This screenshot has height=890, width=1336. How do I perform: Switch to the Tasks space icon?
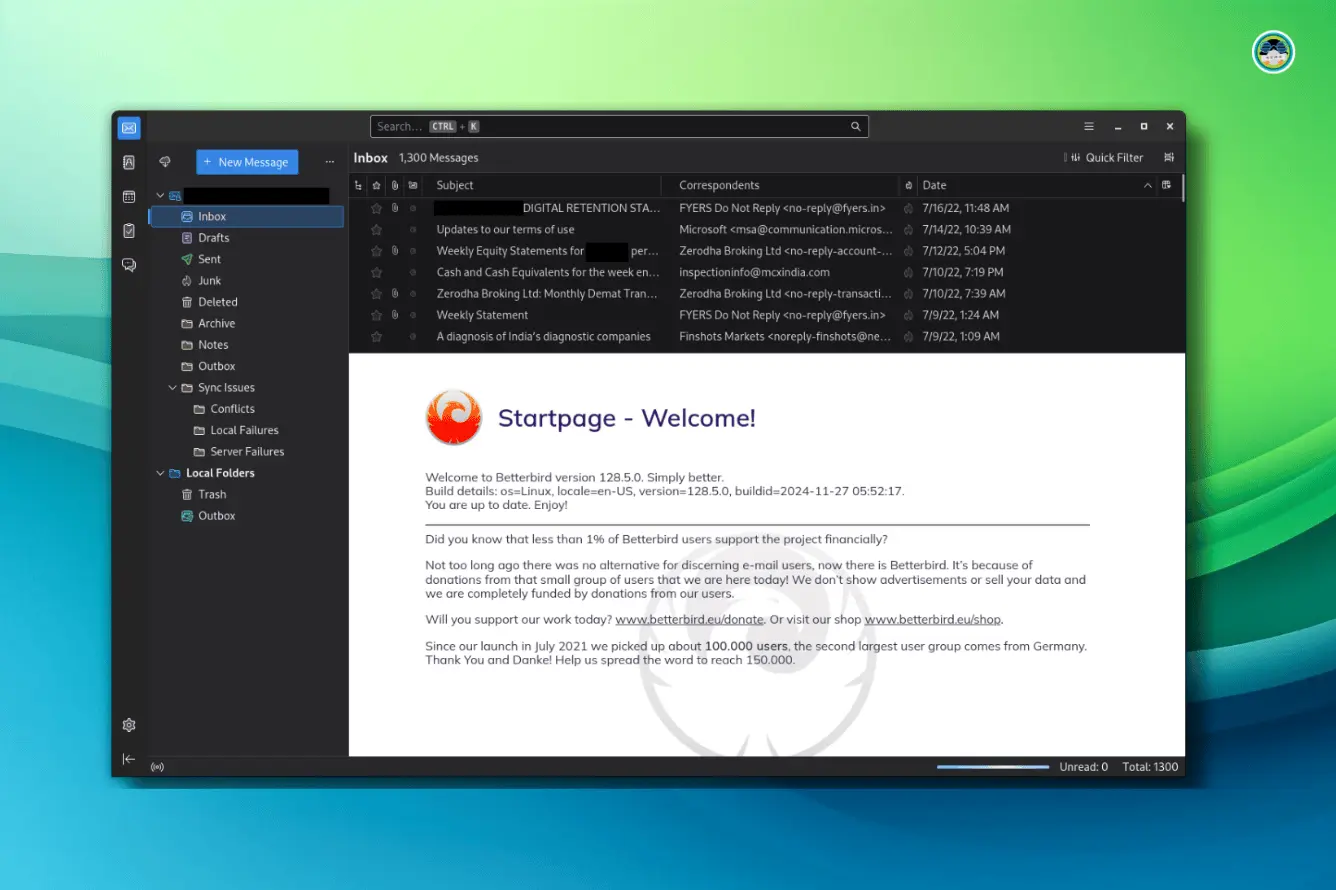(129, 231)
